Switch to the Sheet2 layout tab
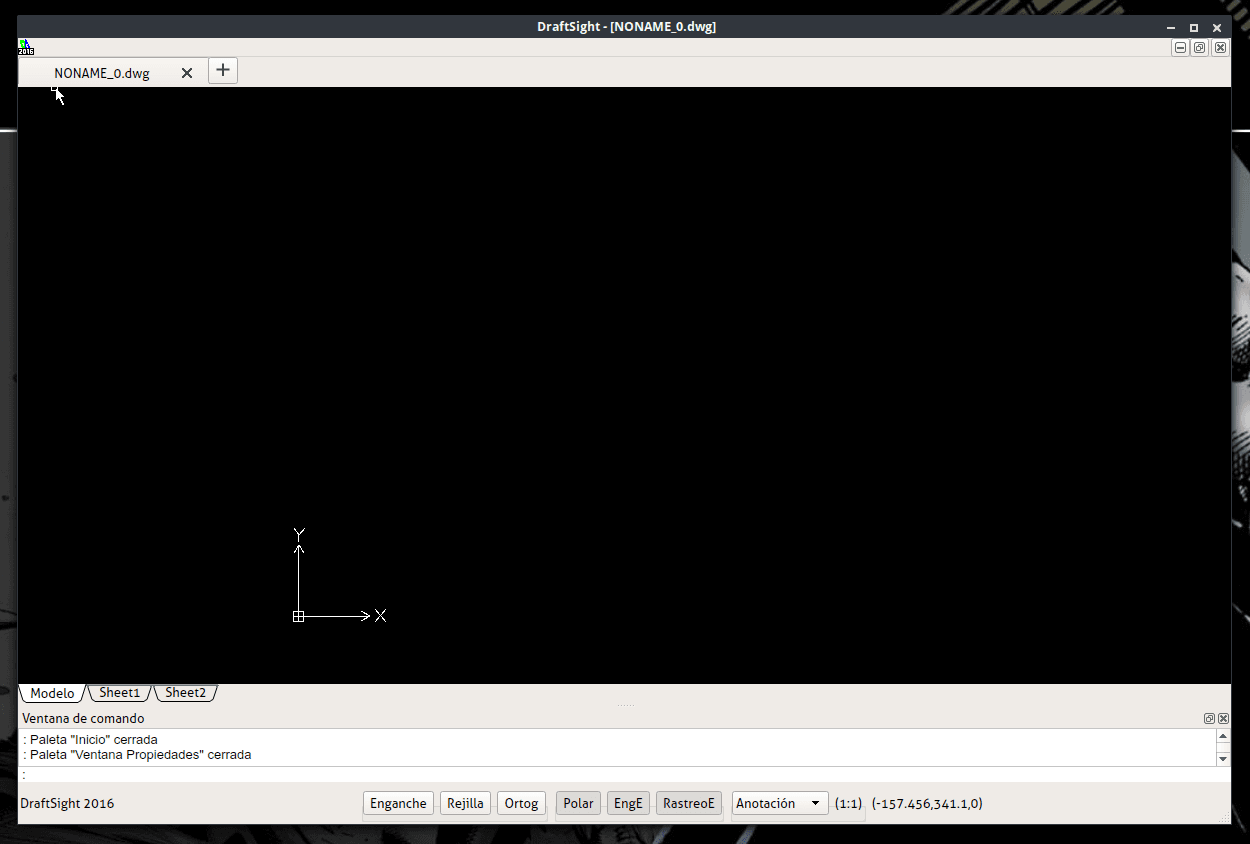Screen dimensions: 1250x844 coord(185,692)
